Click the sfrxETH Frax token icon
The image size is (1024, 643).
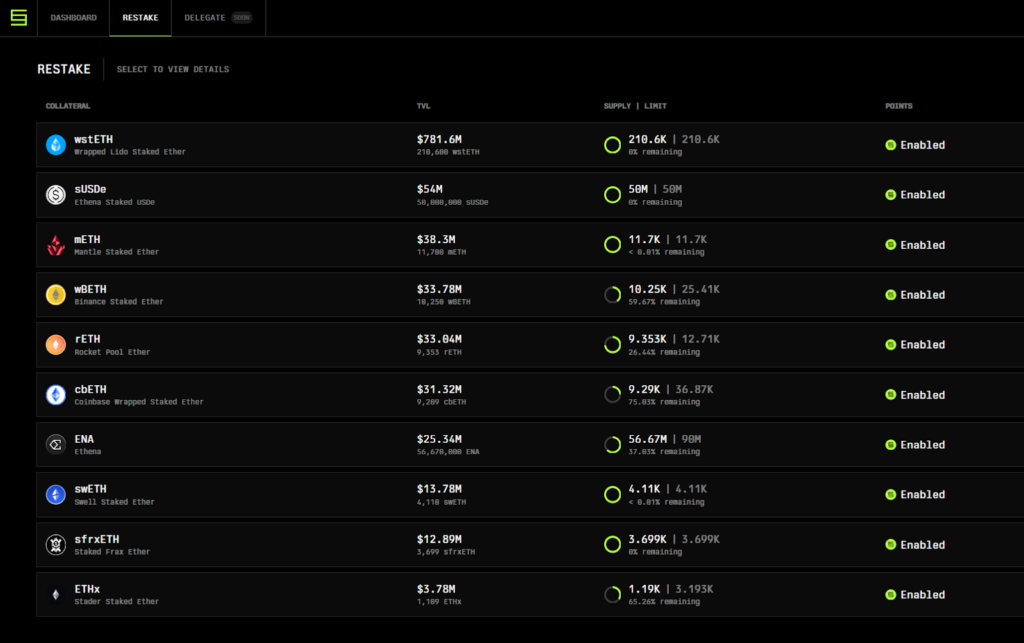click(x=56, y=545)
